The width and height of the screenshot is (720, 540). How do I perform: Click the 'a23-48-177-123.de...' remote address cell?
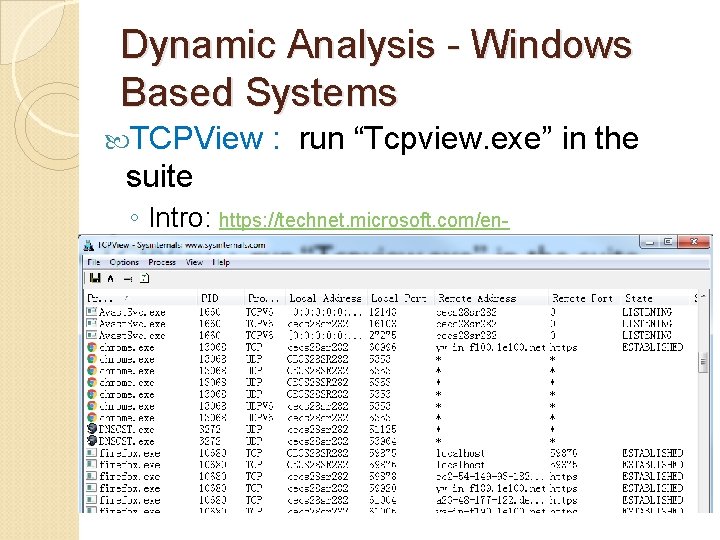point(489,500)
